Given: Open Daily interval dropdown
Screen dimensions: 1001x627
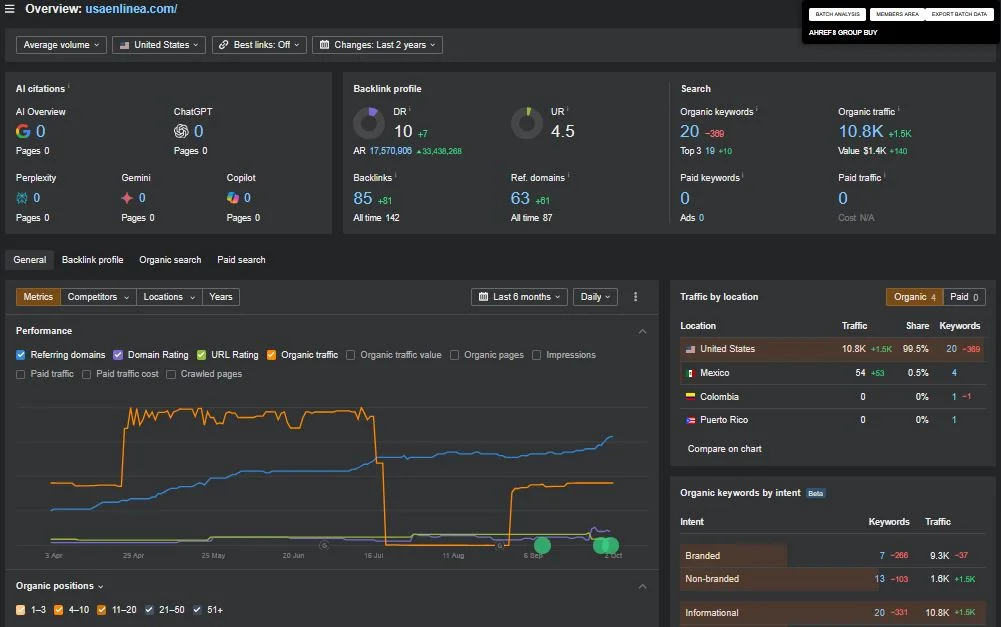Looking at the screenshot, I should [x=595, y=297].
